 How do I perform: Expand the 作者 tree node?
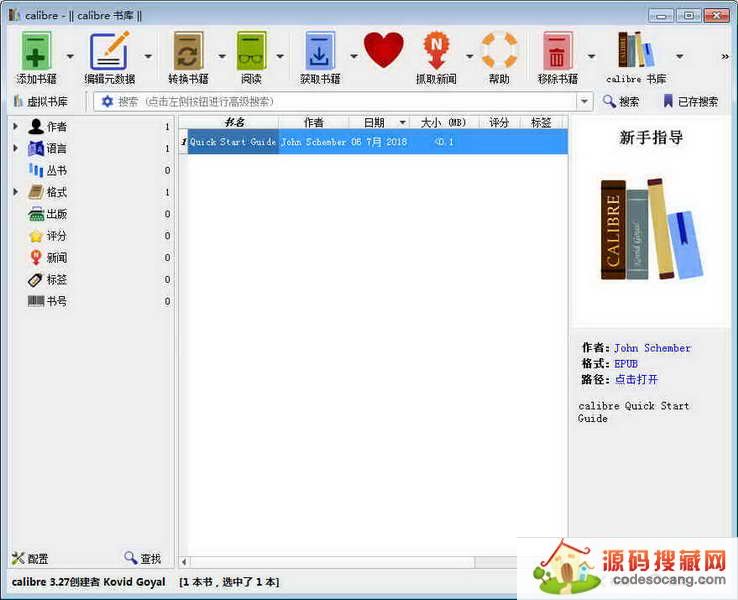[x=15, y=127]
